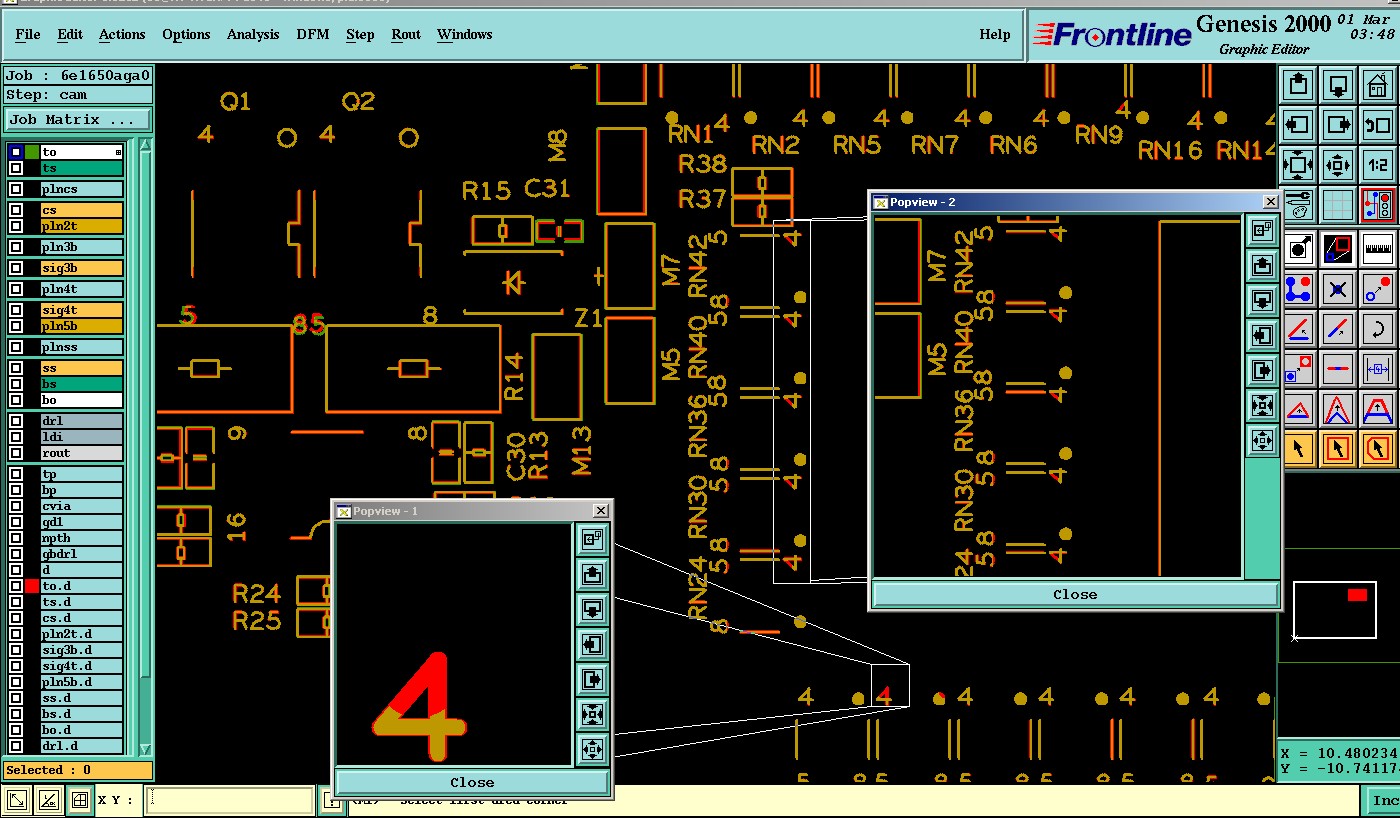Click the scroll up arrow of layer list
This screenshot has height=818, width=1400.
click(145, 147)
